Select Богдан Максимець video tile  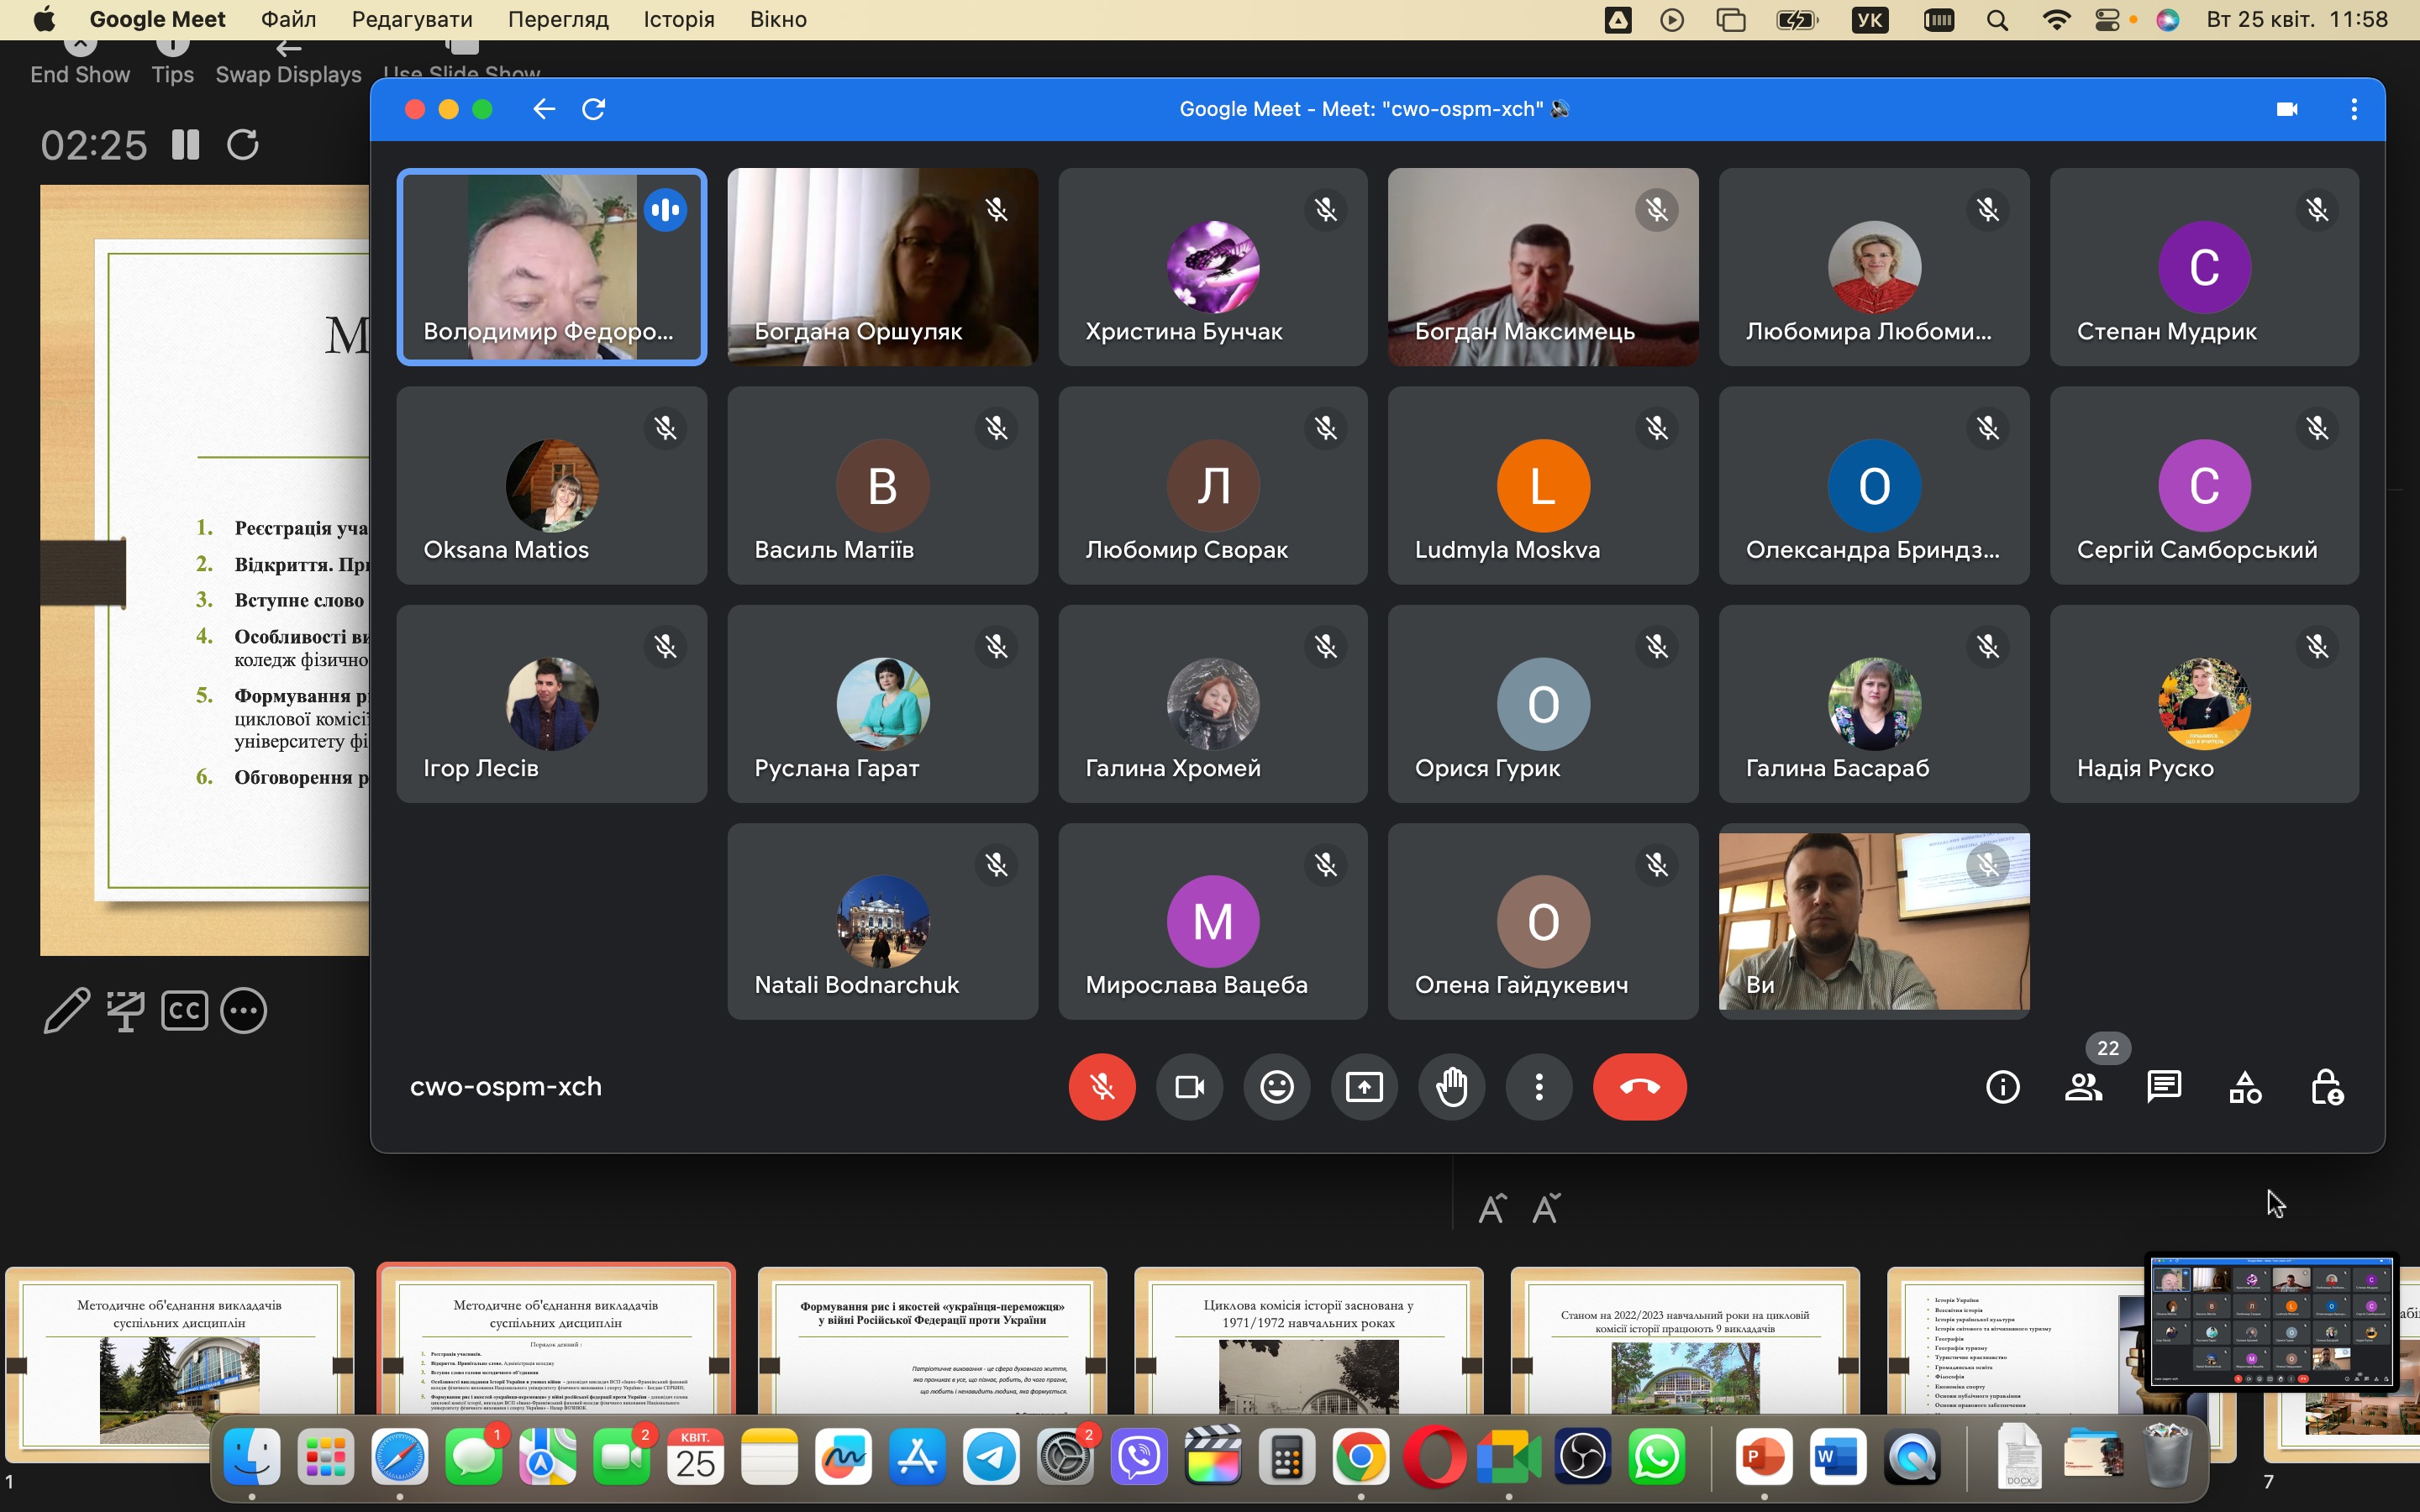tap(1543, 267)
